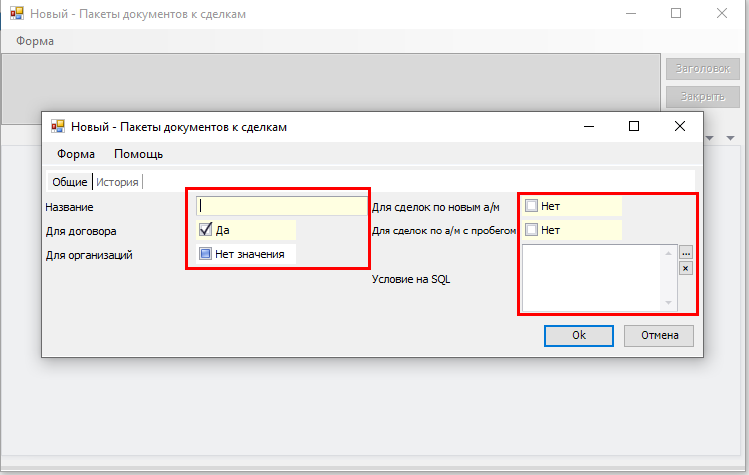
Task: Toggle the 'Для организаций' checkbox
Action: pos(206,254)
